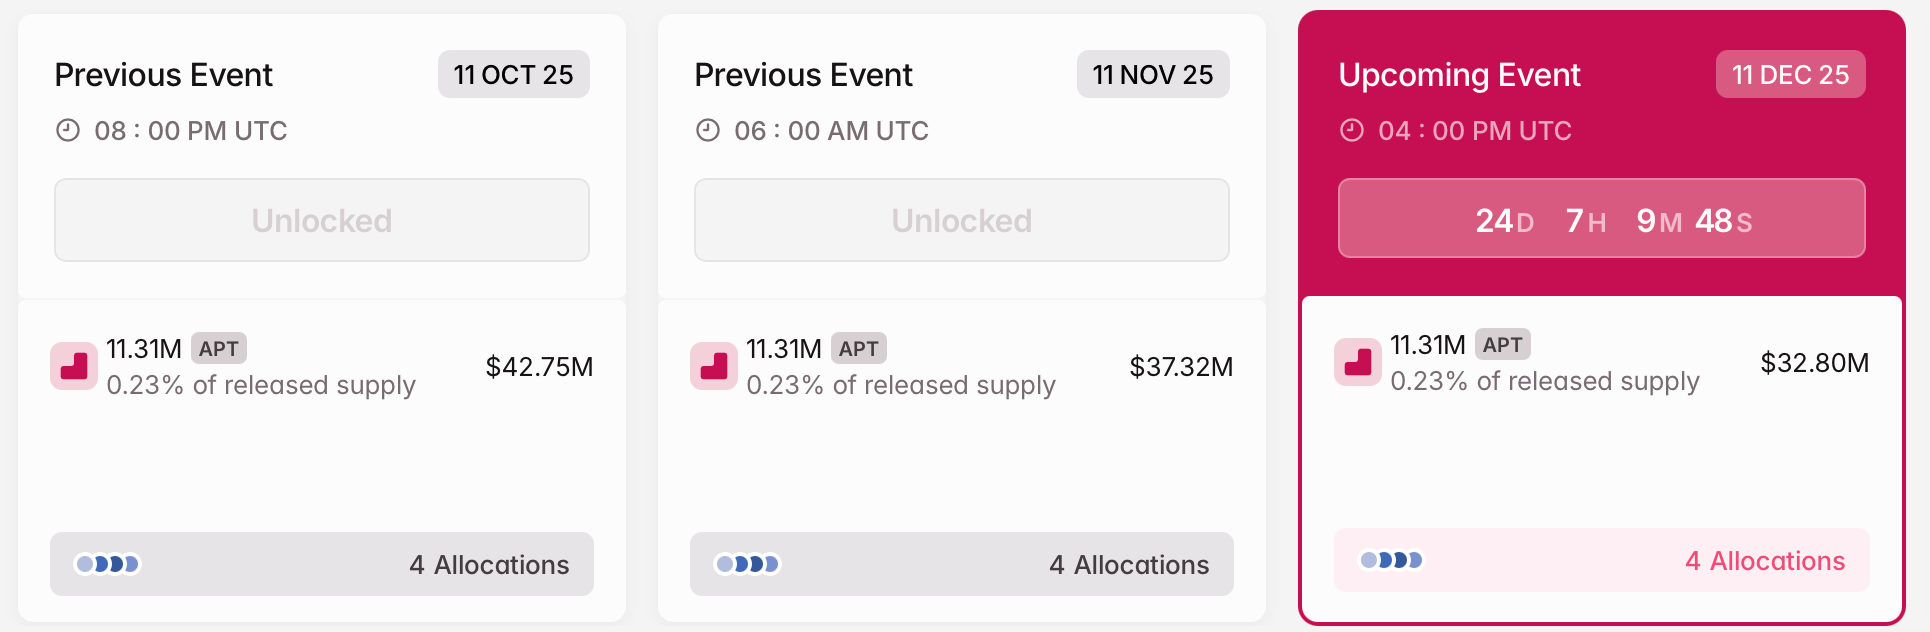Click the clock icon on the Upcoming Event card
This screenshot has width=1930, height=632.
[x=1351, y=130]
